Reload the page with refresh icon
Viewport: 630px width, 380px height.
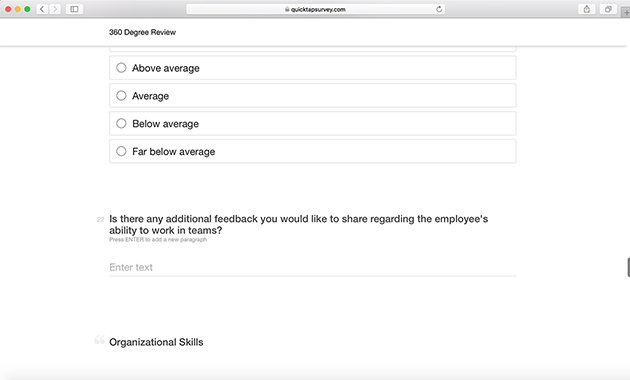(439, 9)
